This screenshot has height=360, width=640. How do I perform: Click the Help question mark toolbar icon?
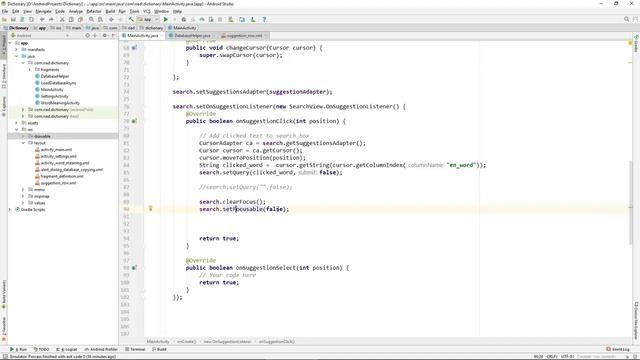pyautogui.click(x=264, y=19)
